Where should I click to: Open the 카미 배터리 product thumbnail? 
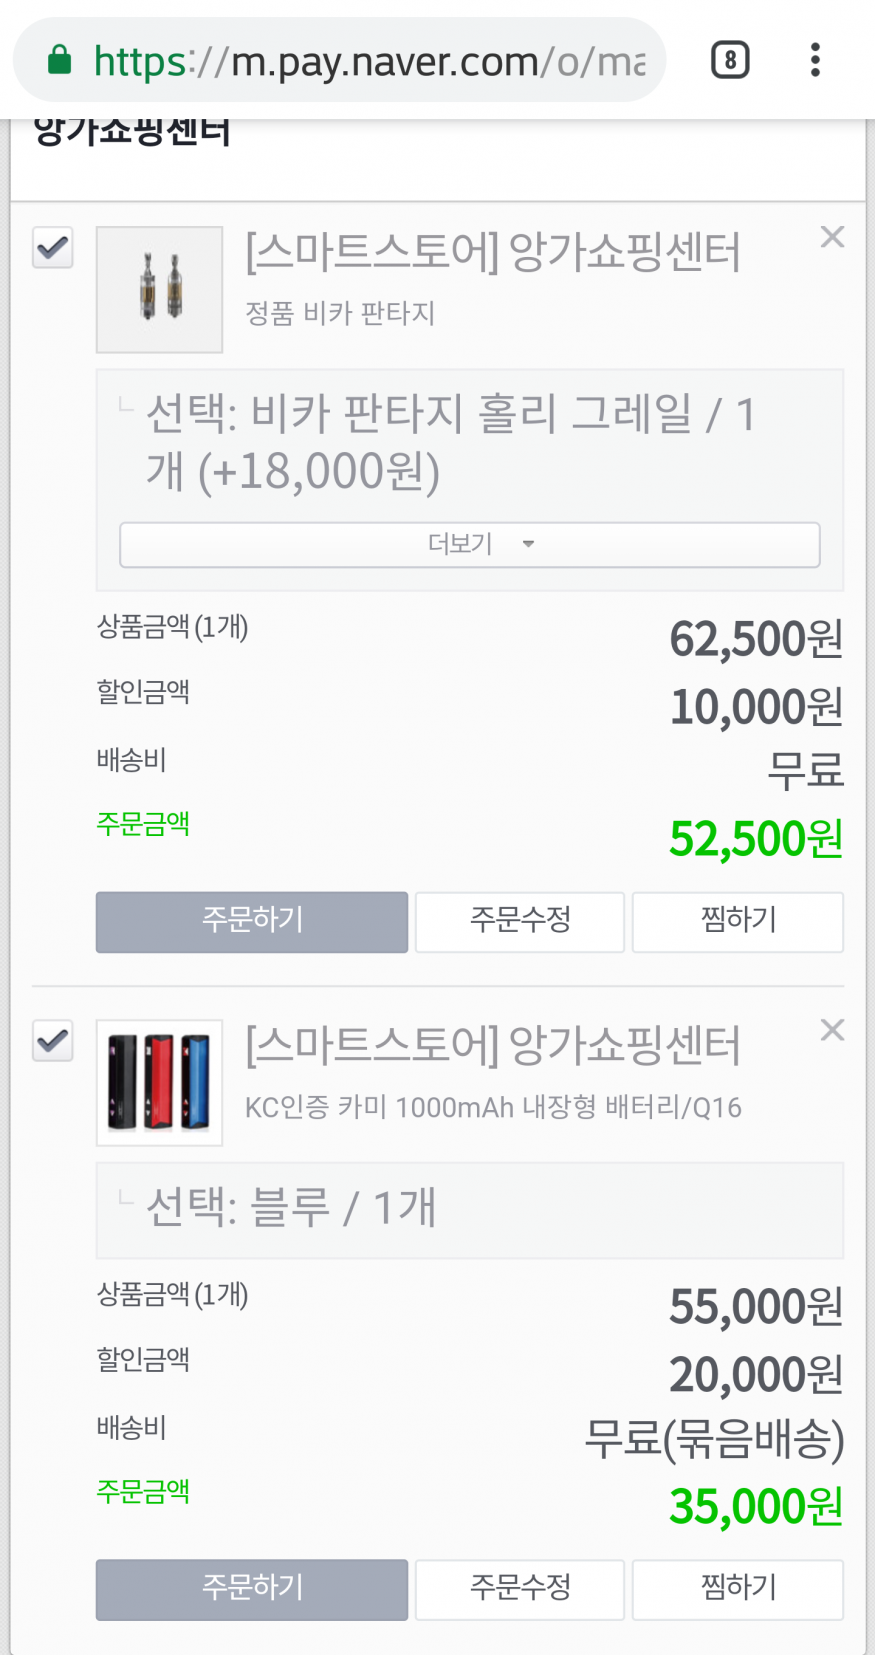[159, 1083]
